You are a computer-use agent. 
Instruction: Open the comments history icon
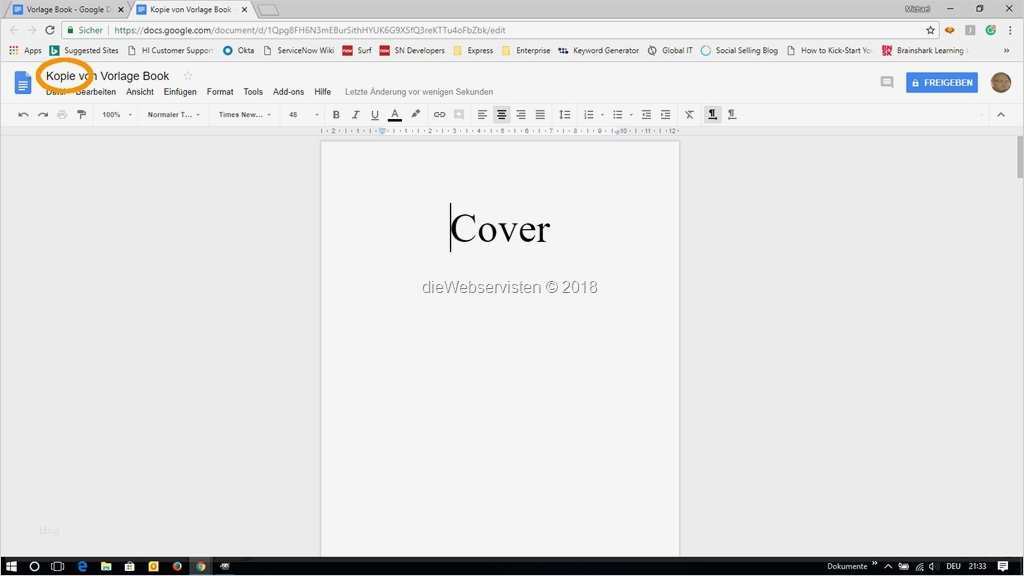(887, 82)
